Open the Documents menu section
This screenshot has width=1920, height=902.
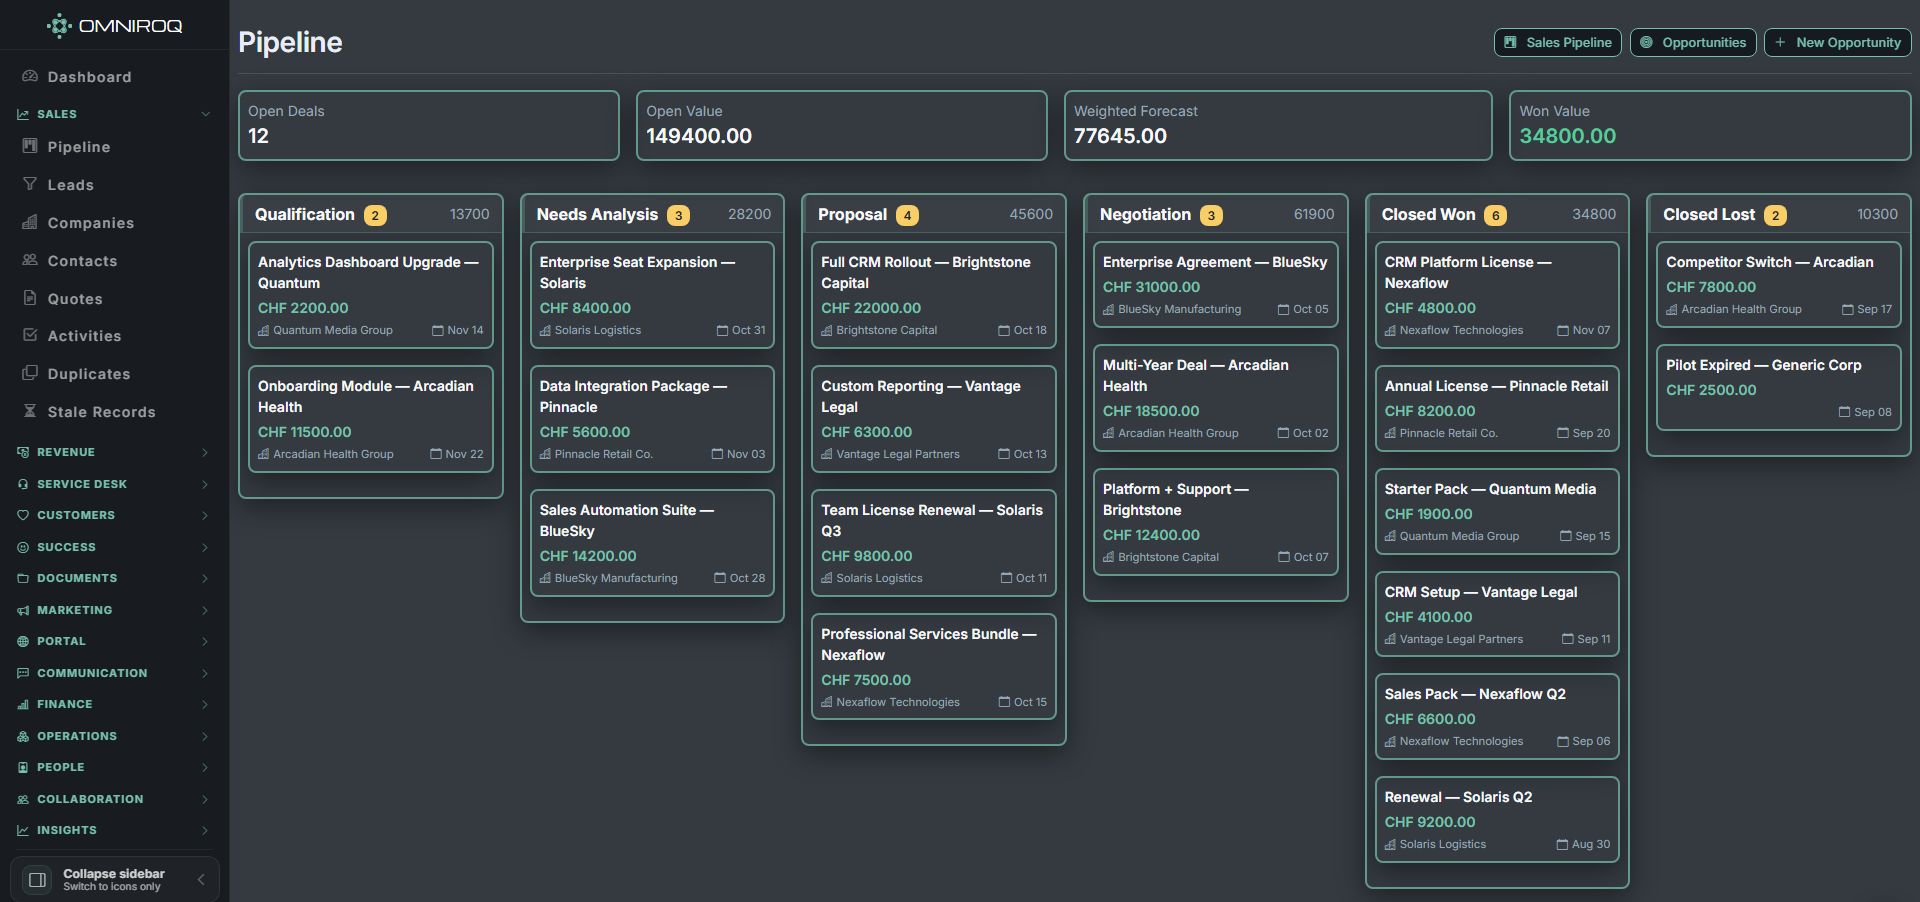pos(114,578)
